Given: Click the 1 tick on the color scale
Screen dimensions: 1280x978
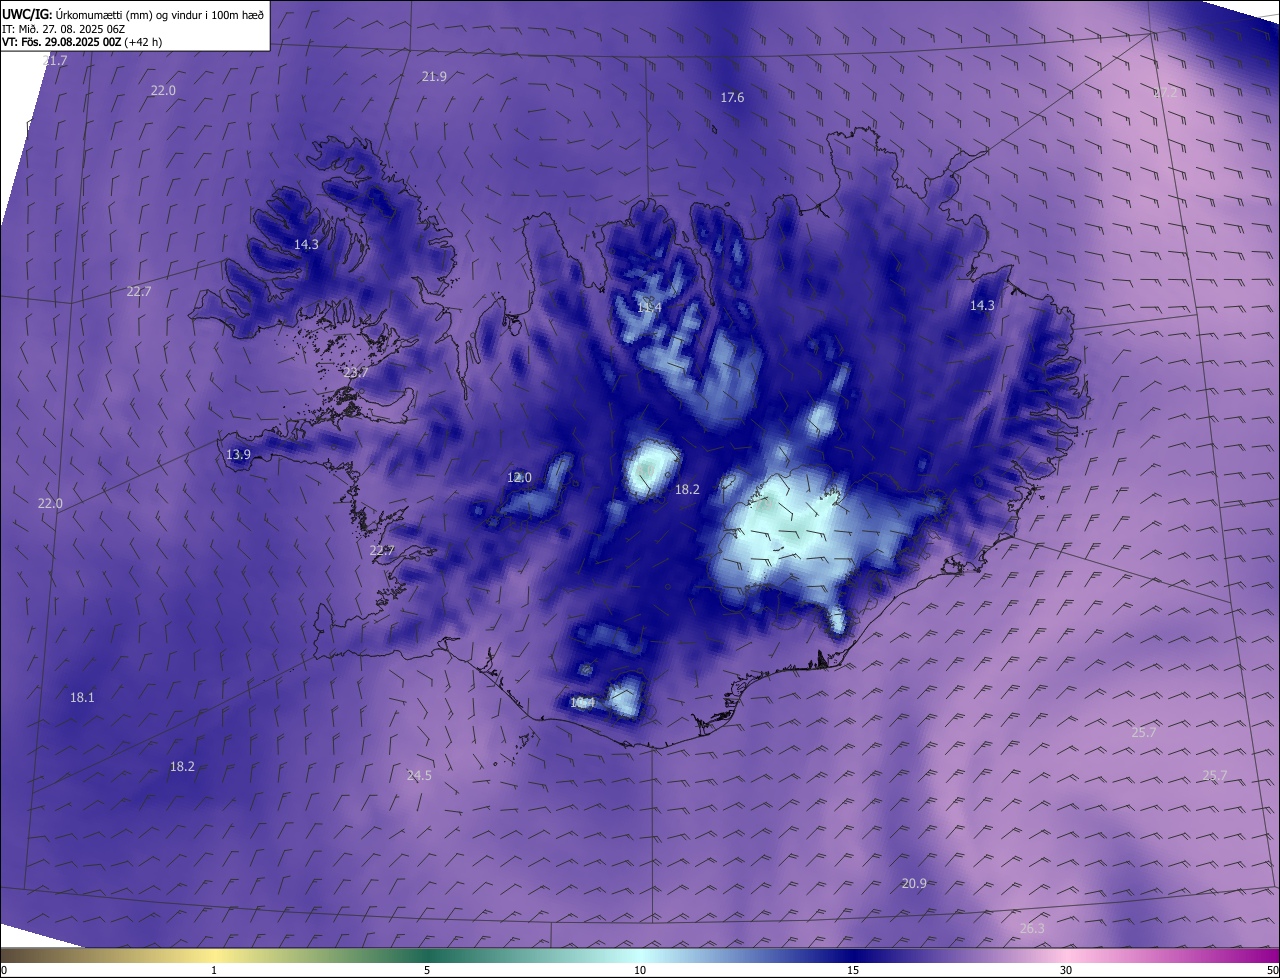Looking at the screenshot, I should coord(214,970).
